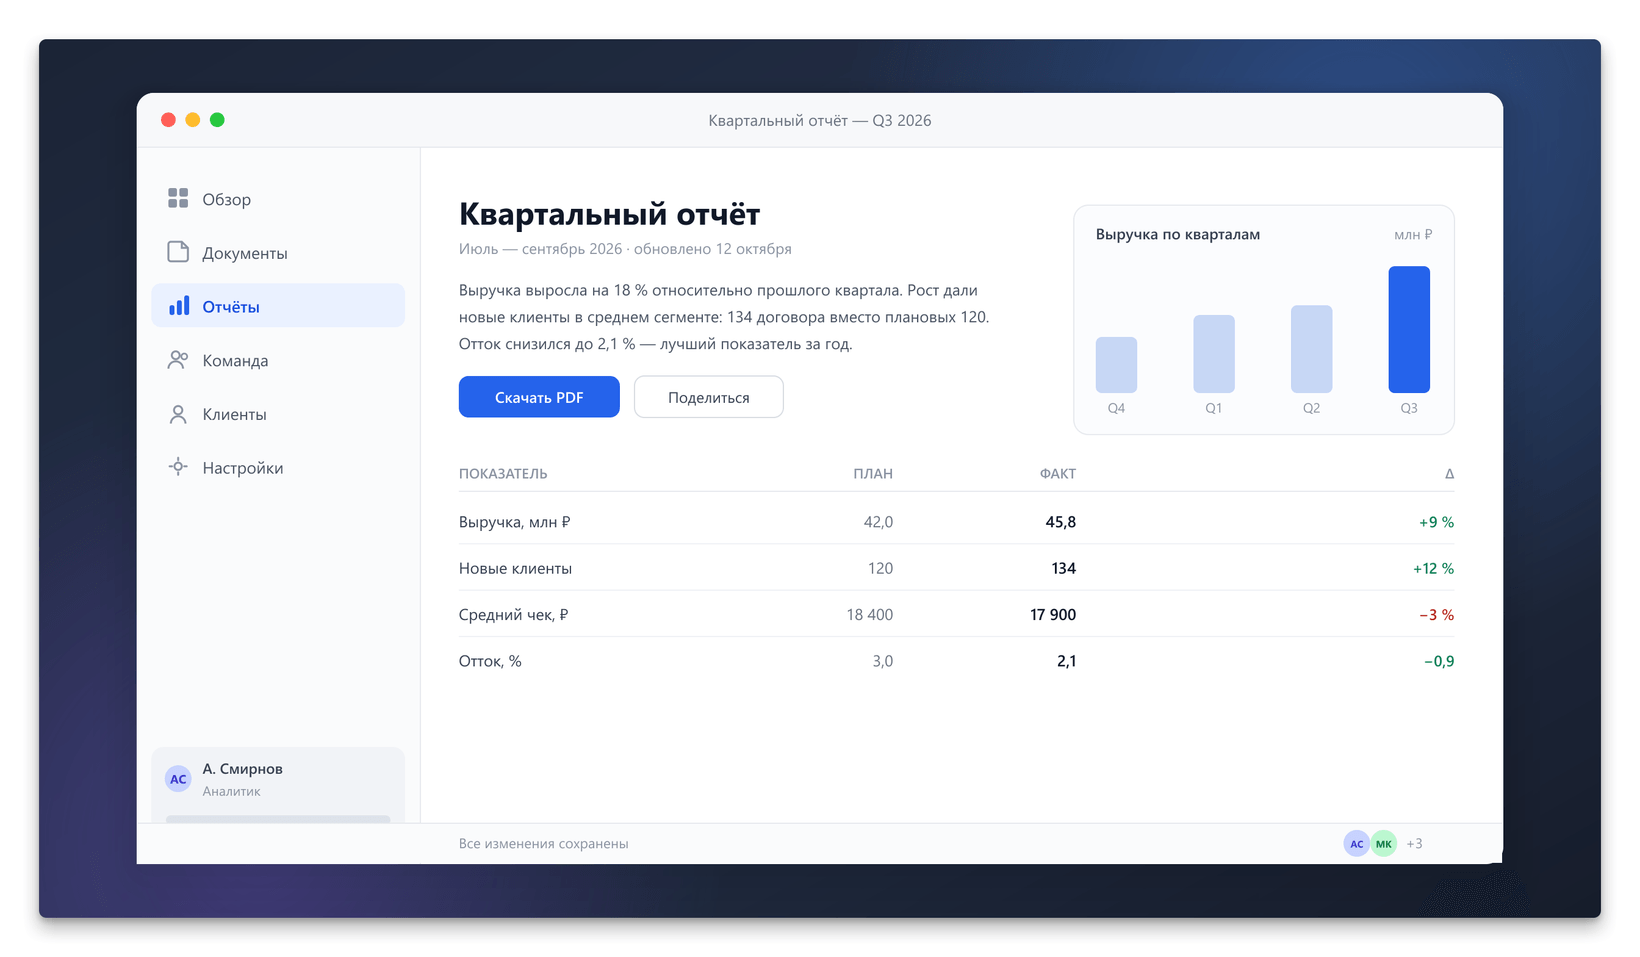Viewport: 1640px width, 957px height.
Task: Click the Документы page icon
Action: coord(178,252)
